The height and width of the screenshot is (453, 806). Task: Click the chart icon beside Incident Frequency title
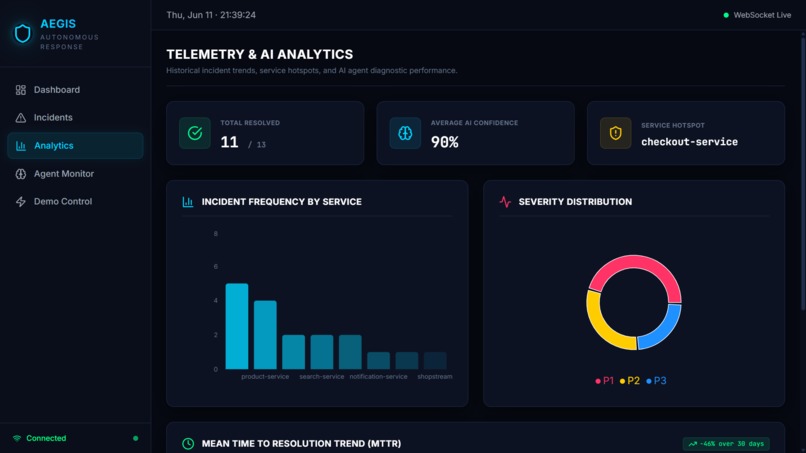[x=188, y=202]
